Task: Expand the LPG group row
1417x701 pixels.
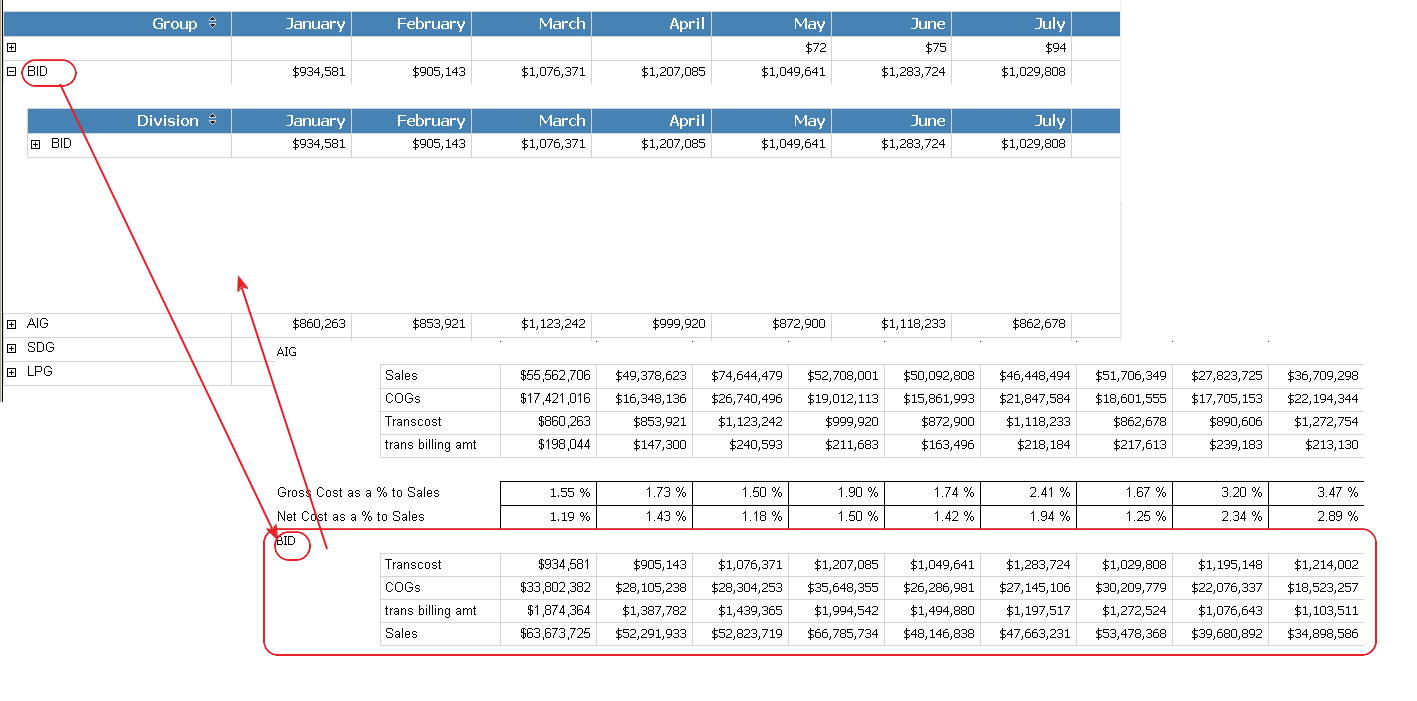Action: [11, 371]
